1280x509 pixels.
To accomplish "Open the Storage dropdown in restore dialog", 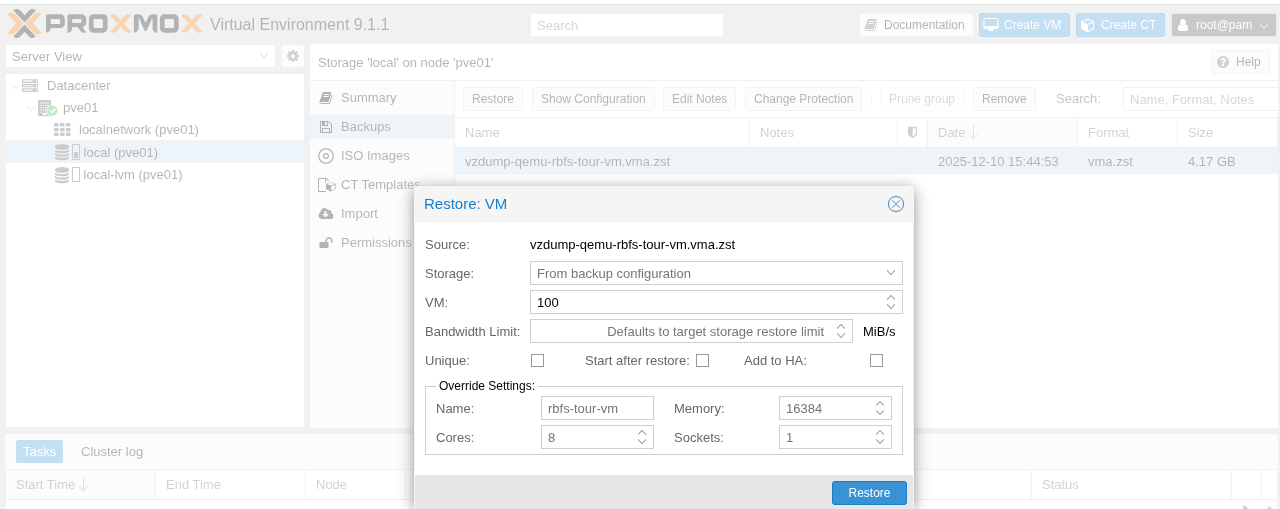I will point(890,273).
